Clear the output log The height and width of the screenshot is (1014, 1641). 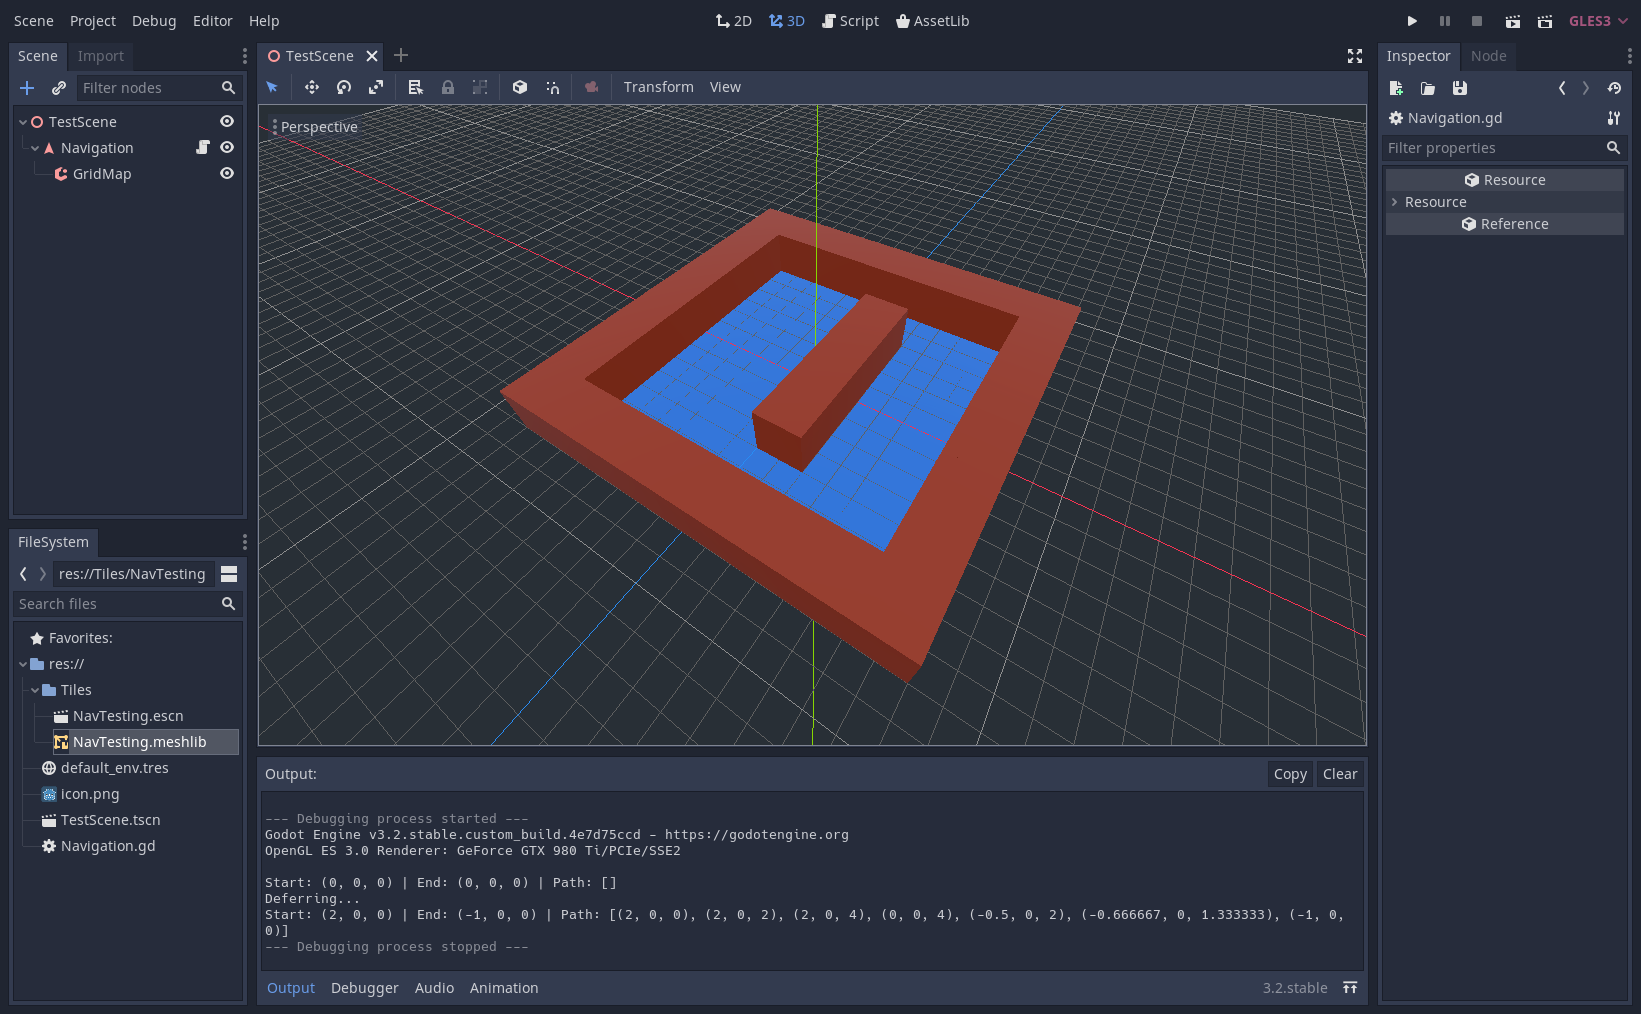click(x=1340, y=774)
